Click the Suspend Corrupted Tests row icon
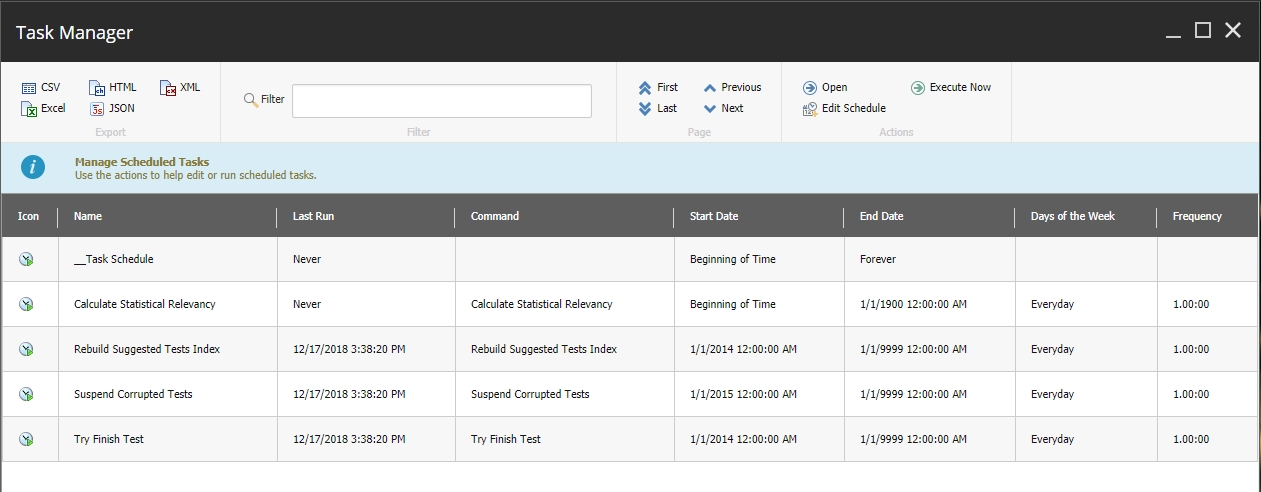The width and height of the screenshot is (1261, 492). click(27, 394)
